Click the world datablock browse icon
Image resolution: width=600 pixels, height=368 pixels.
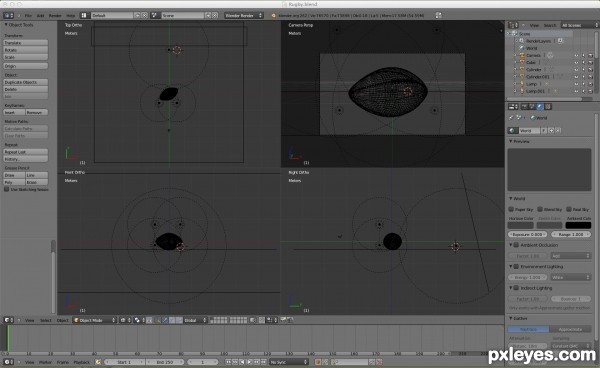513,130
